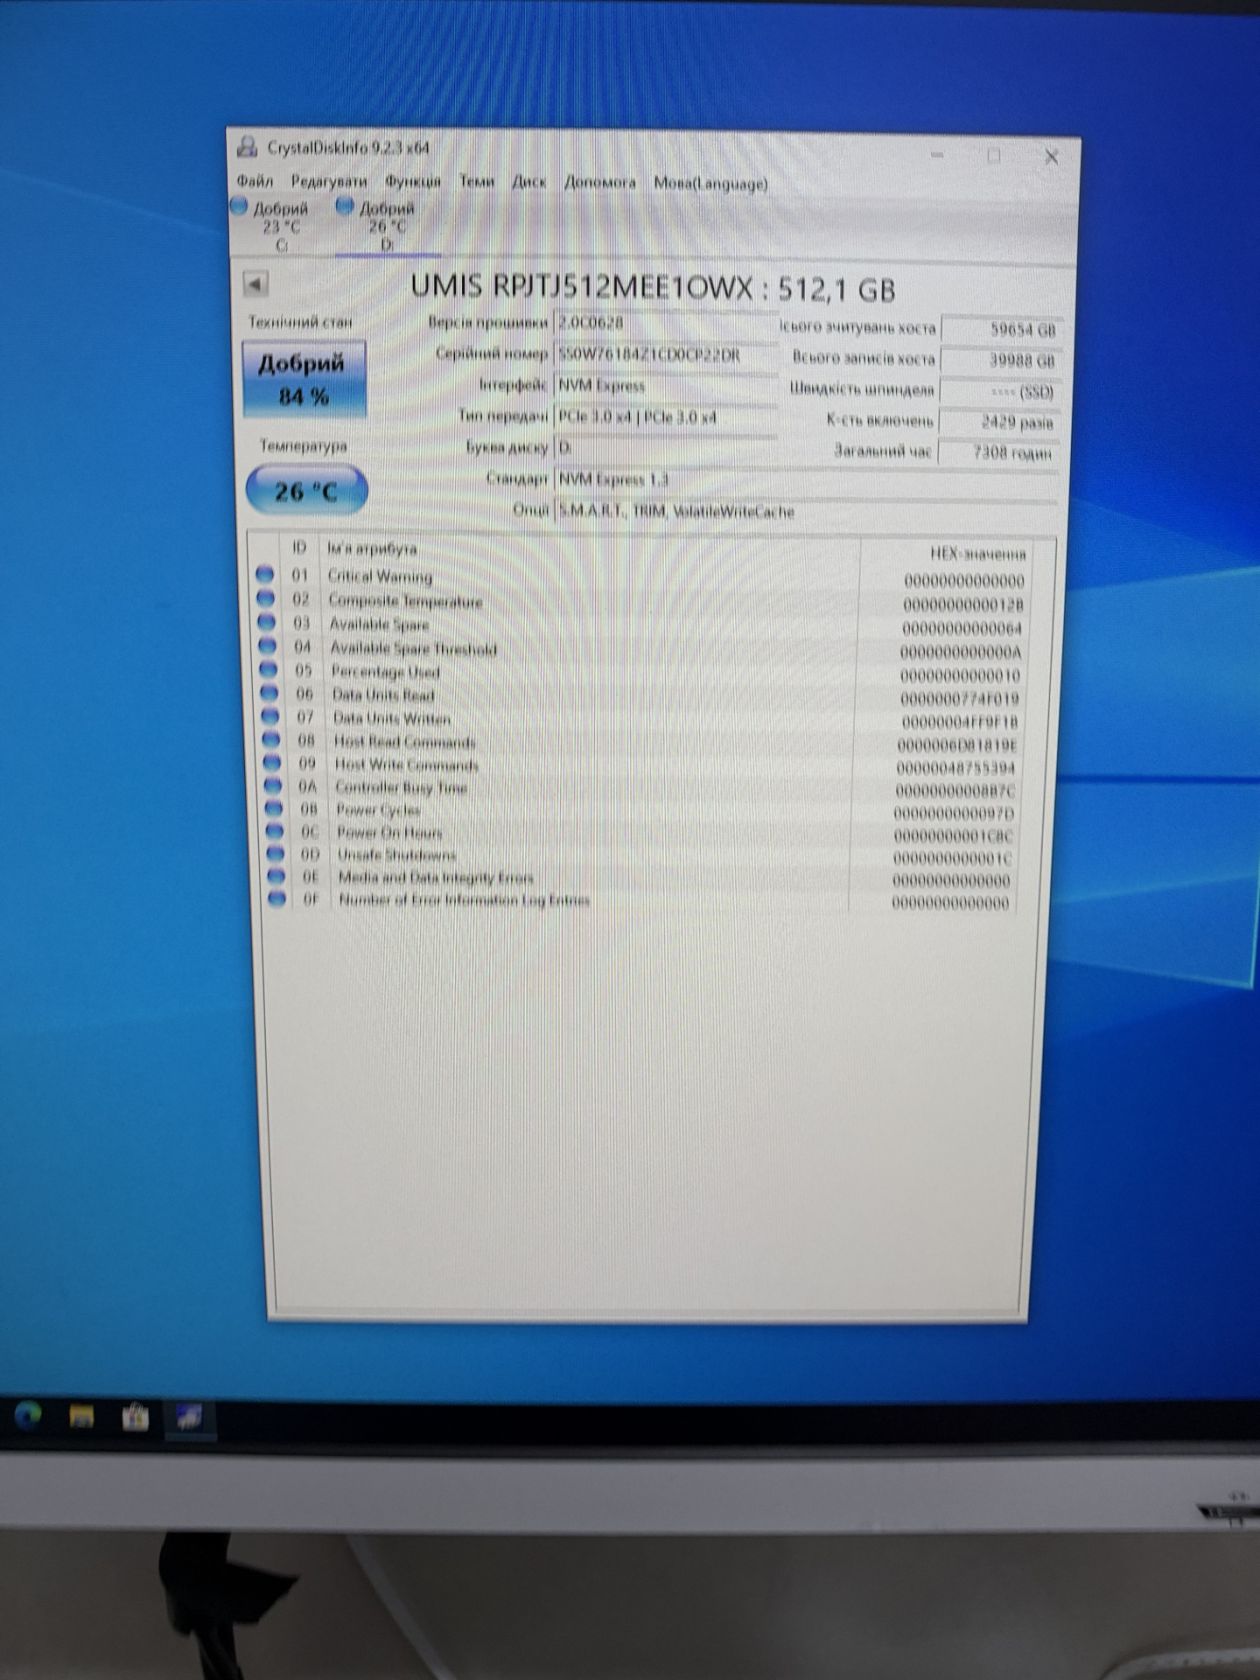Select the Composite Temperature attribute row
Viewport: 1260px width, 1680px height.
point(640,601)
